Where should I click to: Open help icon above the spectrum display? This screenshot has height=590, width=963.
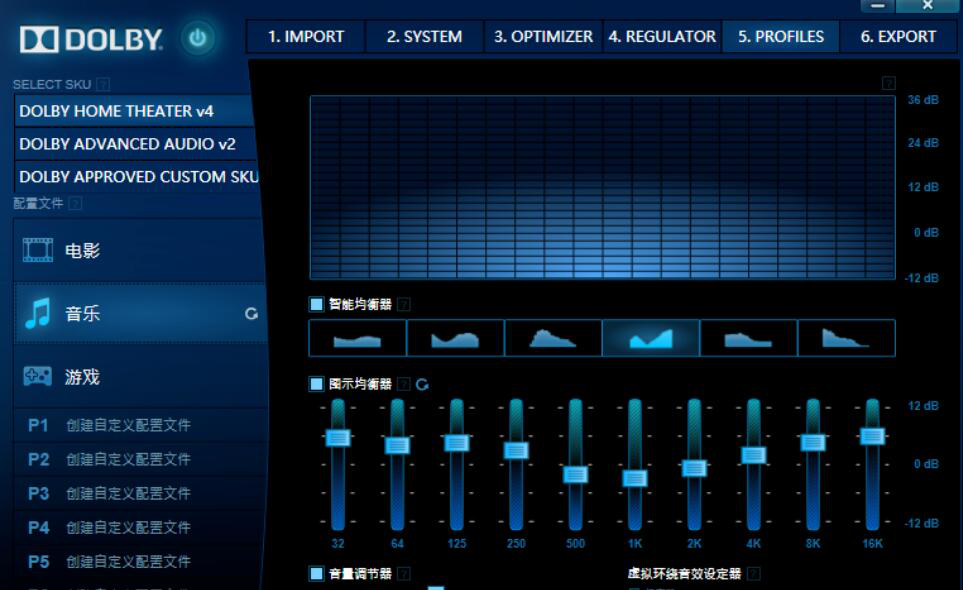(889, 84)
